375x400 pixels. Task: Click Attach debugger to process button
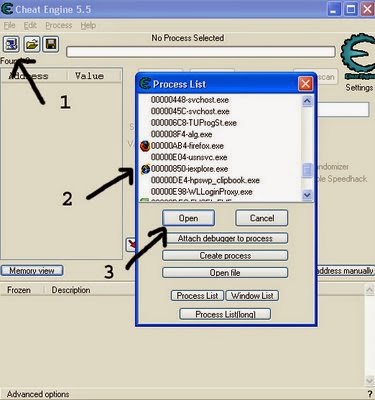(225, 238)
